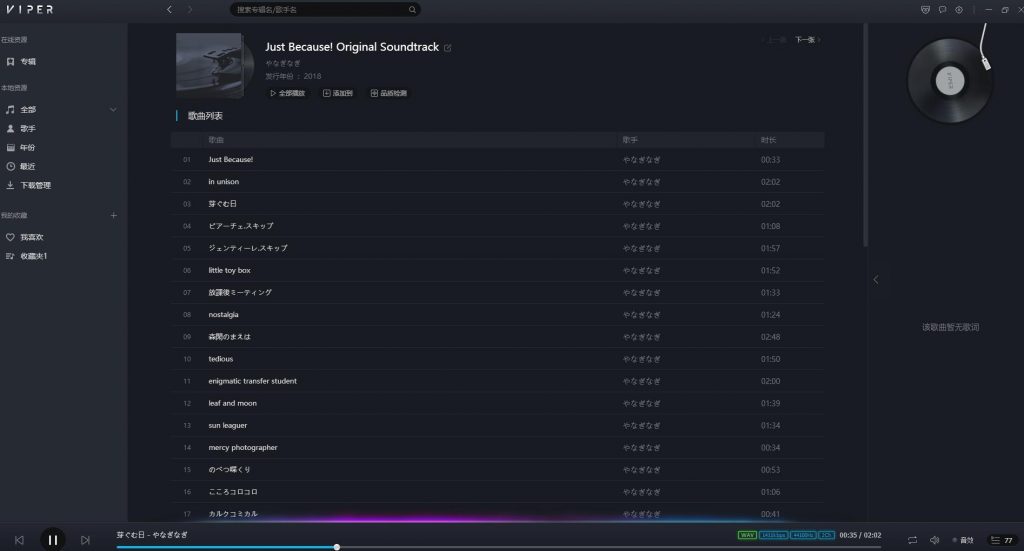Open the settings gear icon in title bar
Viewport: 1024px width, 551px height.
point(959,9)
